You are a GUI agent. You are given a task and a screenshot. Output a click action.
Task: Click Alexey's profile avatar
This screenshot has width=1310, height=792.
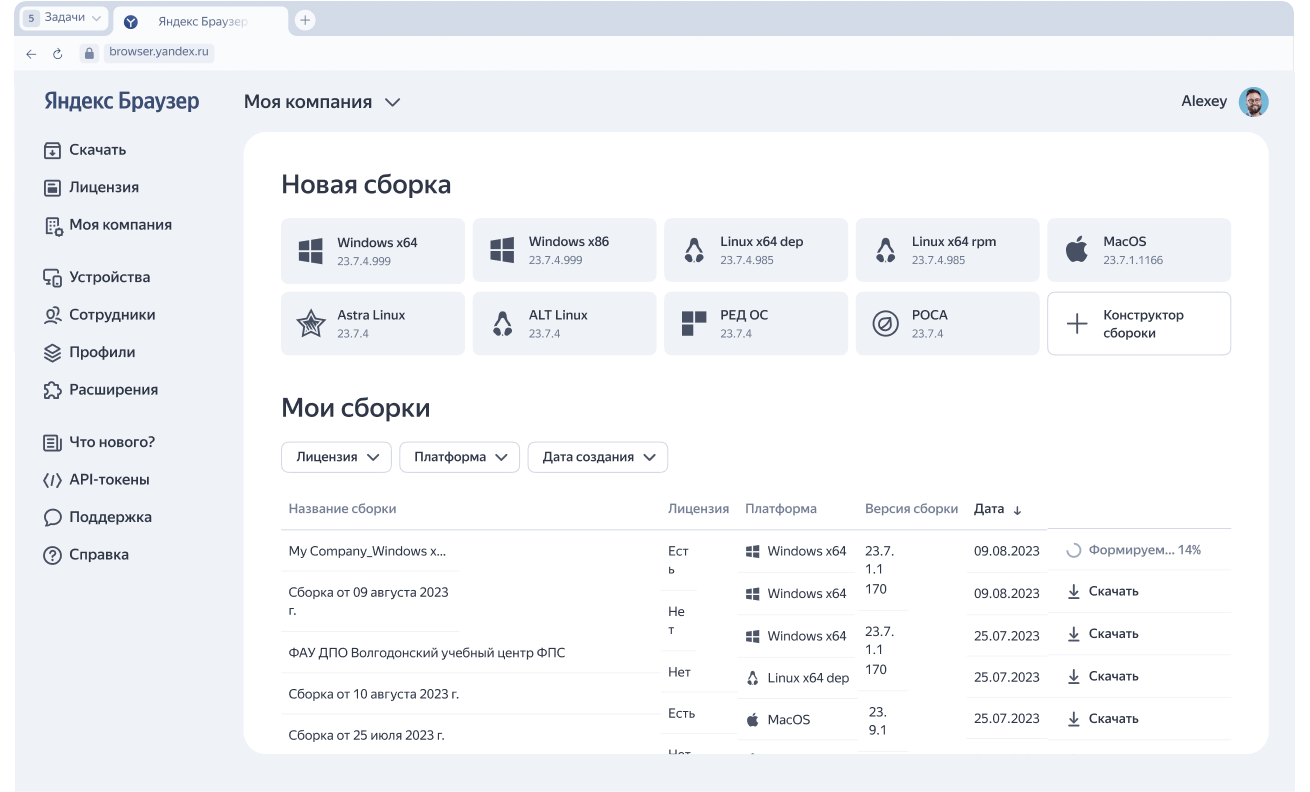pos(1254,102)
